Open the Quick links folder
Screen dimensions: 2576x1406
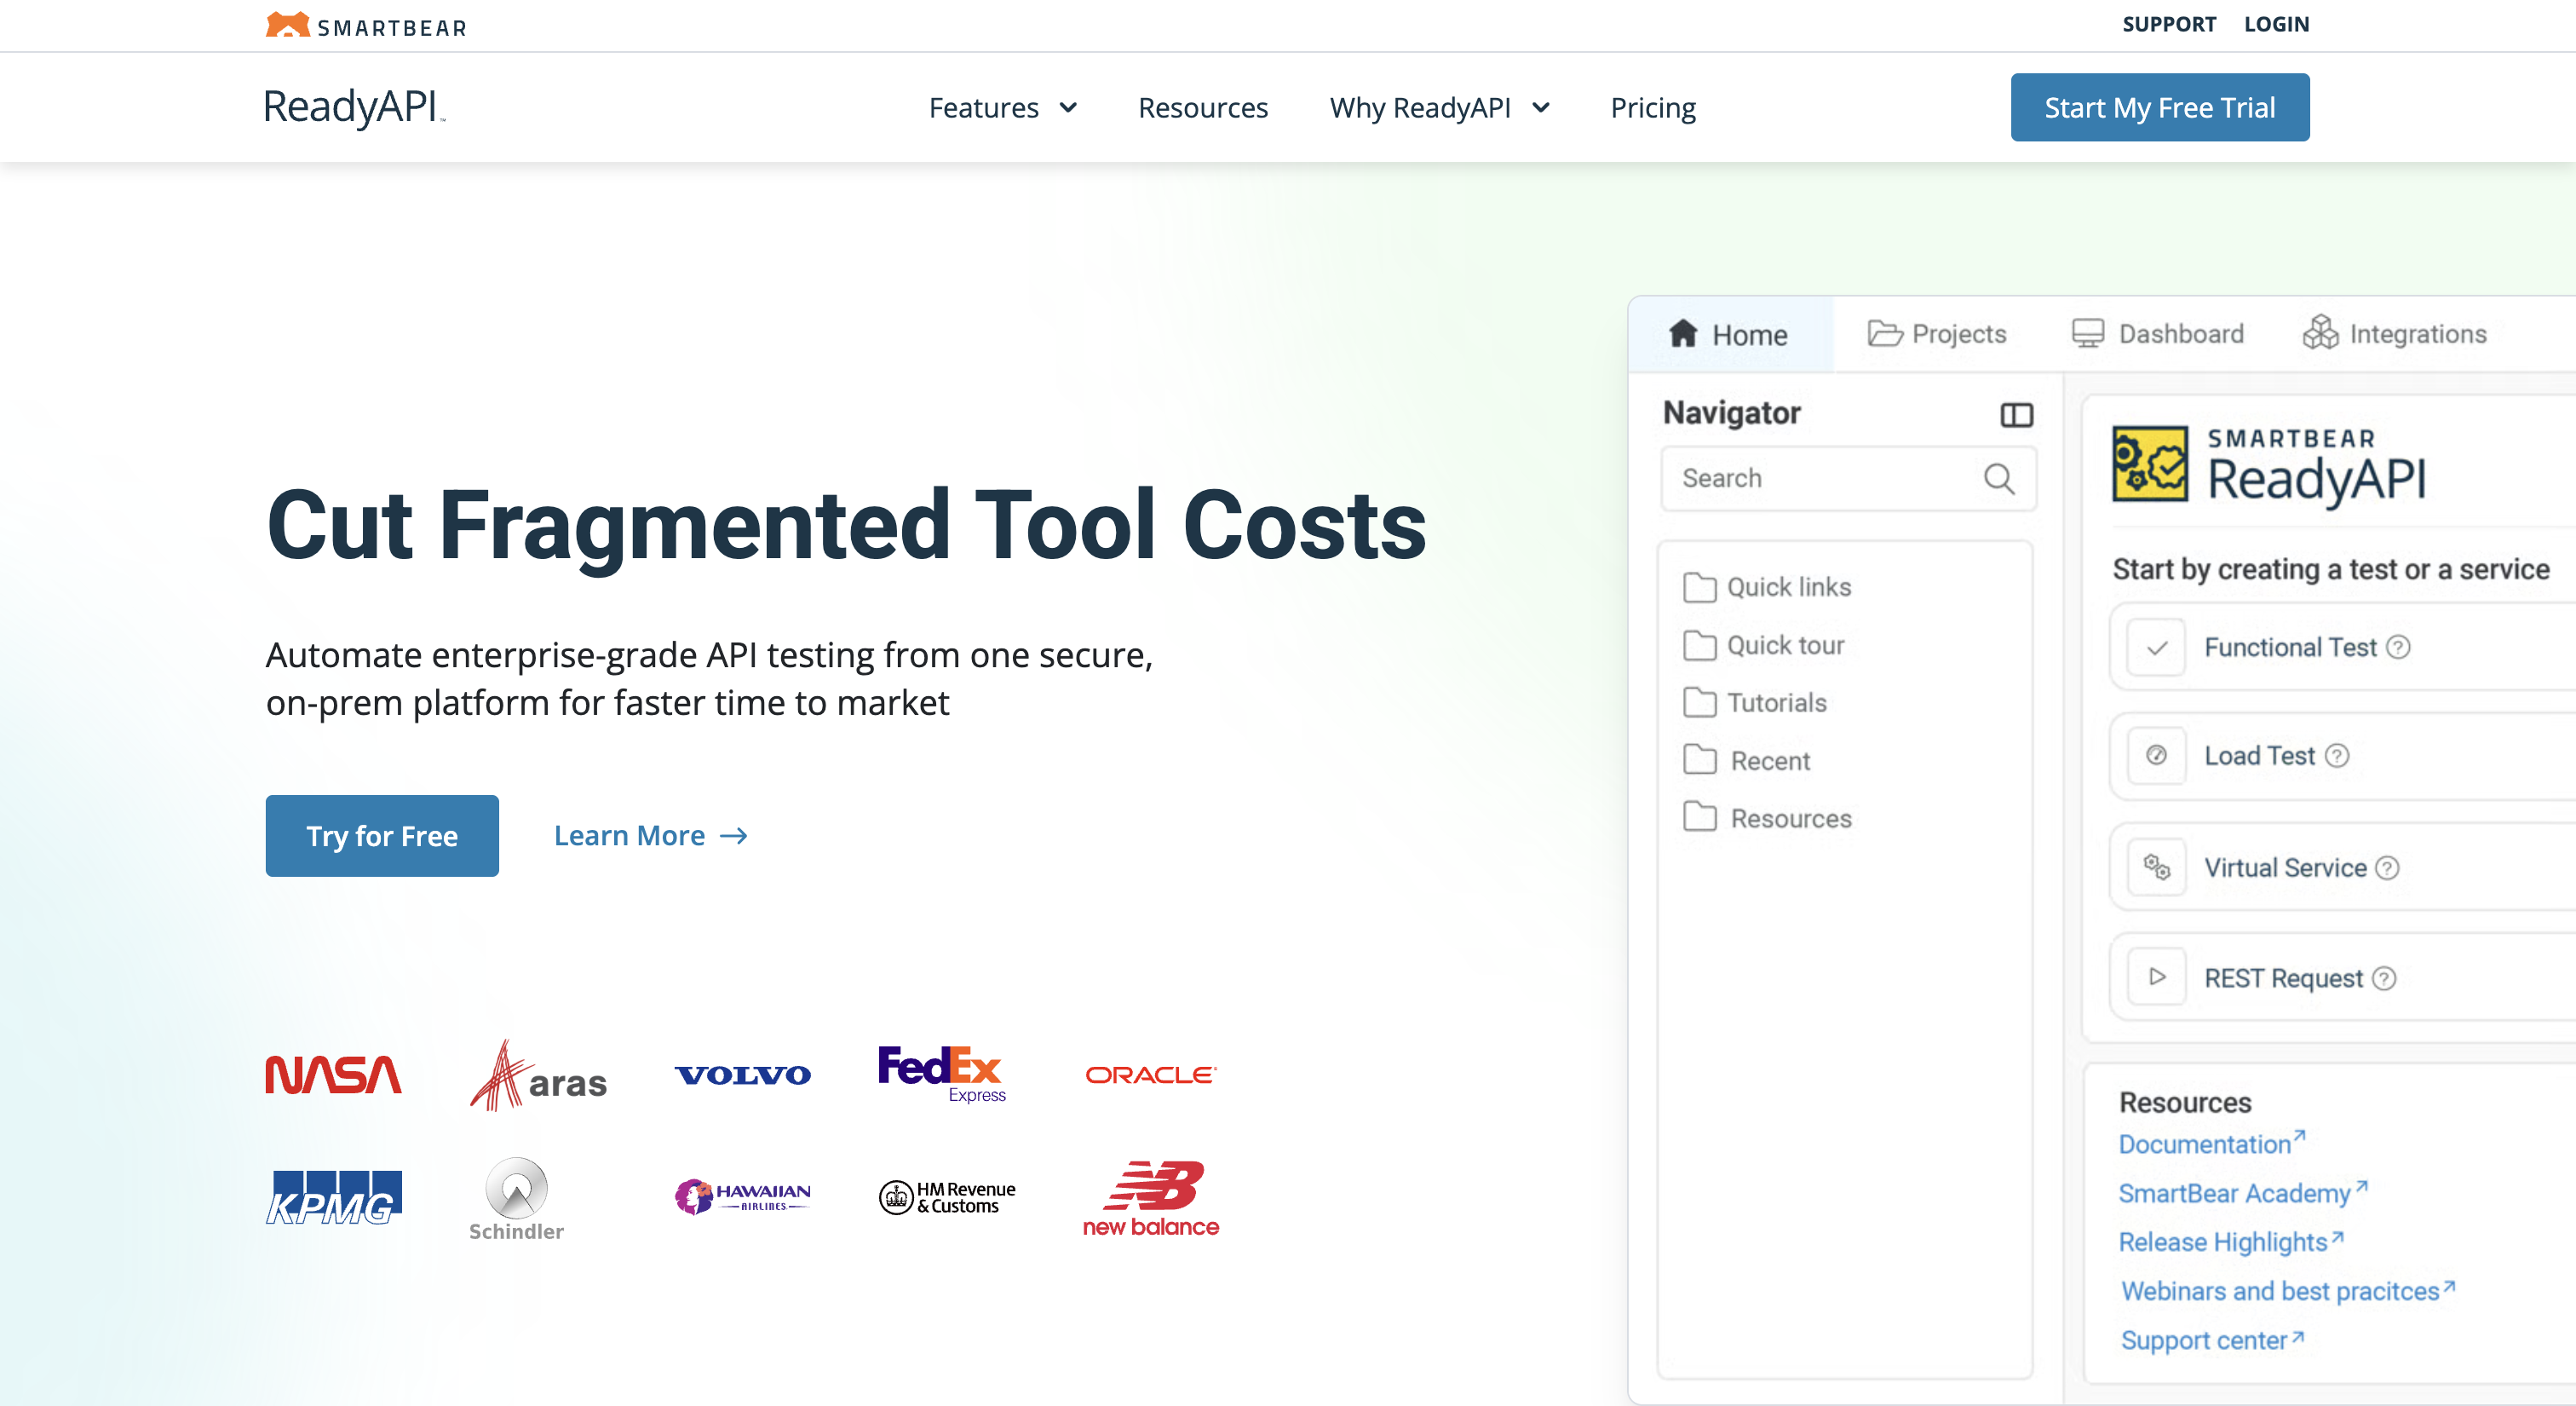click(x=1767, y=587)
